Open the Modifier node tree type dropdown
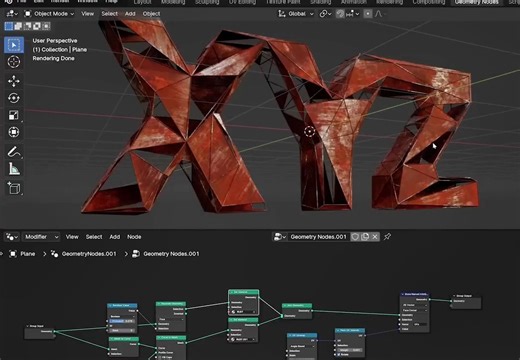 (x=41, y=237)
